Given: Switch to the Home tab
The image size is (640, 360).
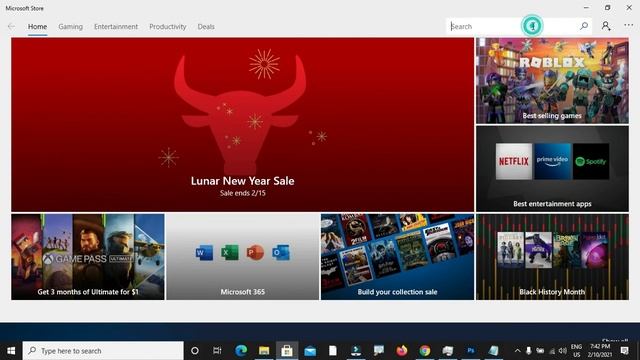Looking at the screenshot, I should click(x=37, y=27).
